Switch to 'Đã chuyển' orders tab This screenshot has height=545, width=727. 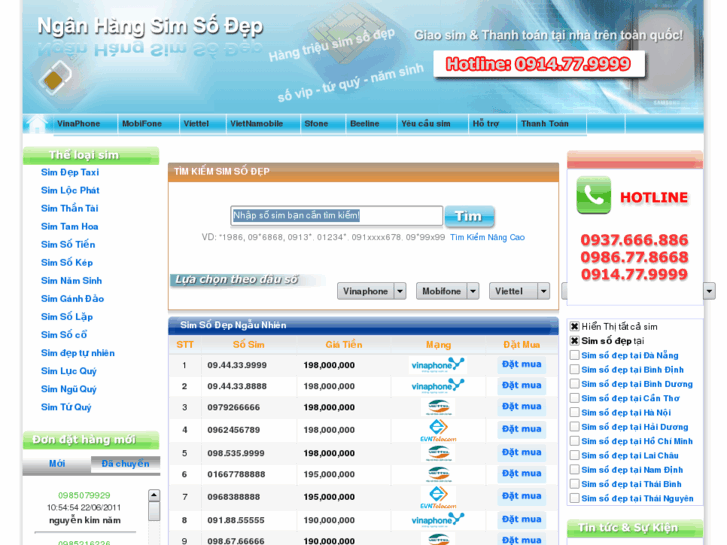[x=125, y=464]
